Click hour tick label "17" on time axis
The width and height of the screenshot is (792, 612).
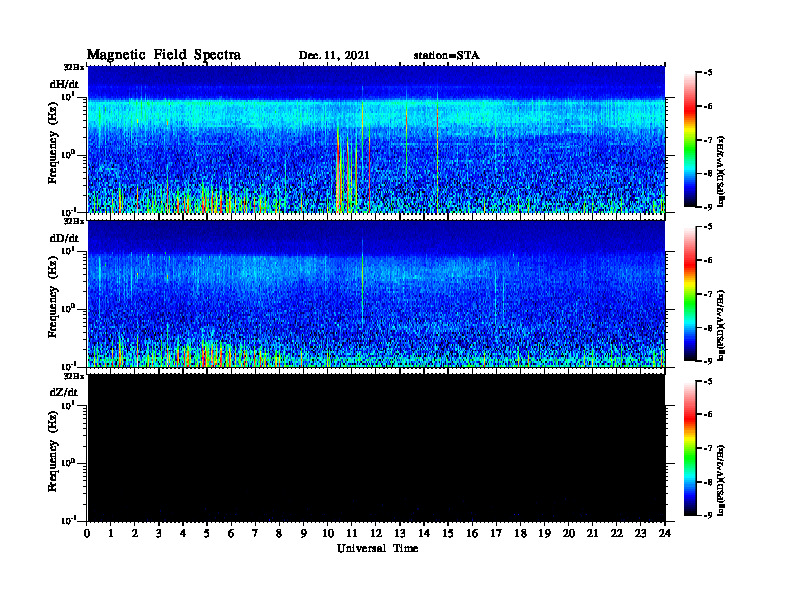pos(496,534)
